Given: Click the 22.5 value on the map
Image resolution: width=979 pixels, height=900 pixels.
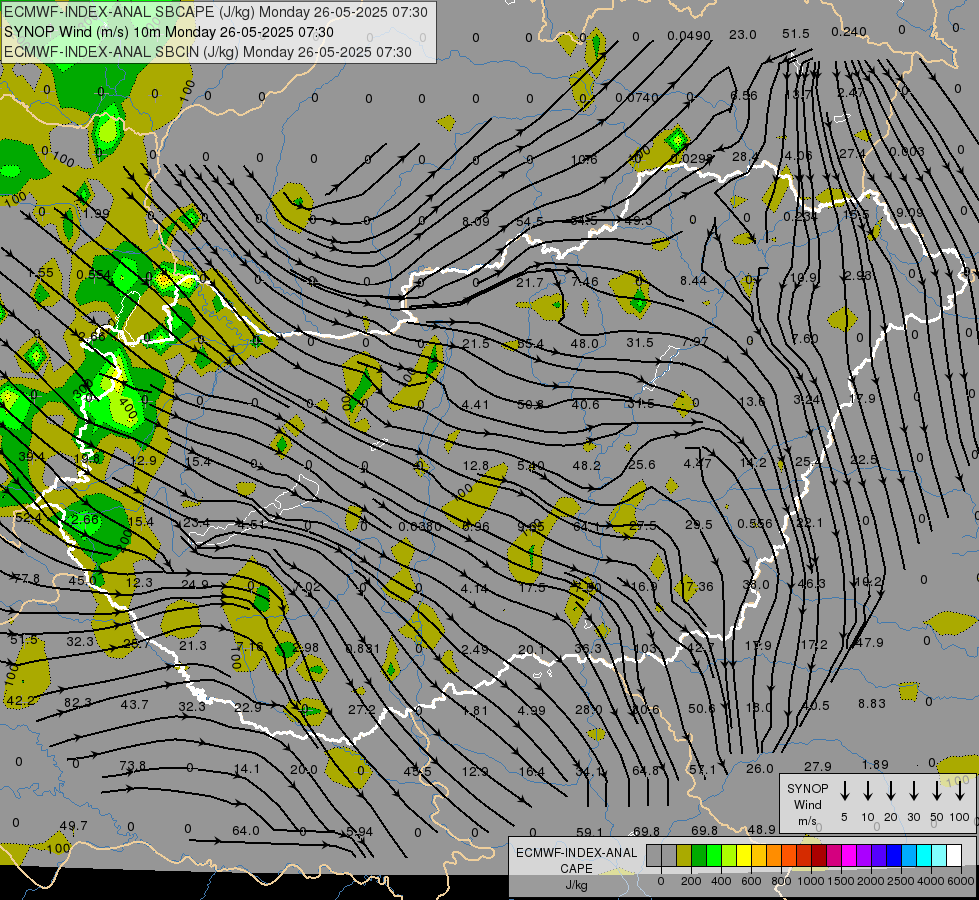Looking at the screenshot, I should tap(864, 460).
